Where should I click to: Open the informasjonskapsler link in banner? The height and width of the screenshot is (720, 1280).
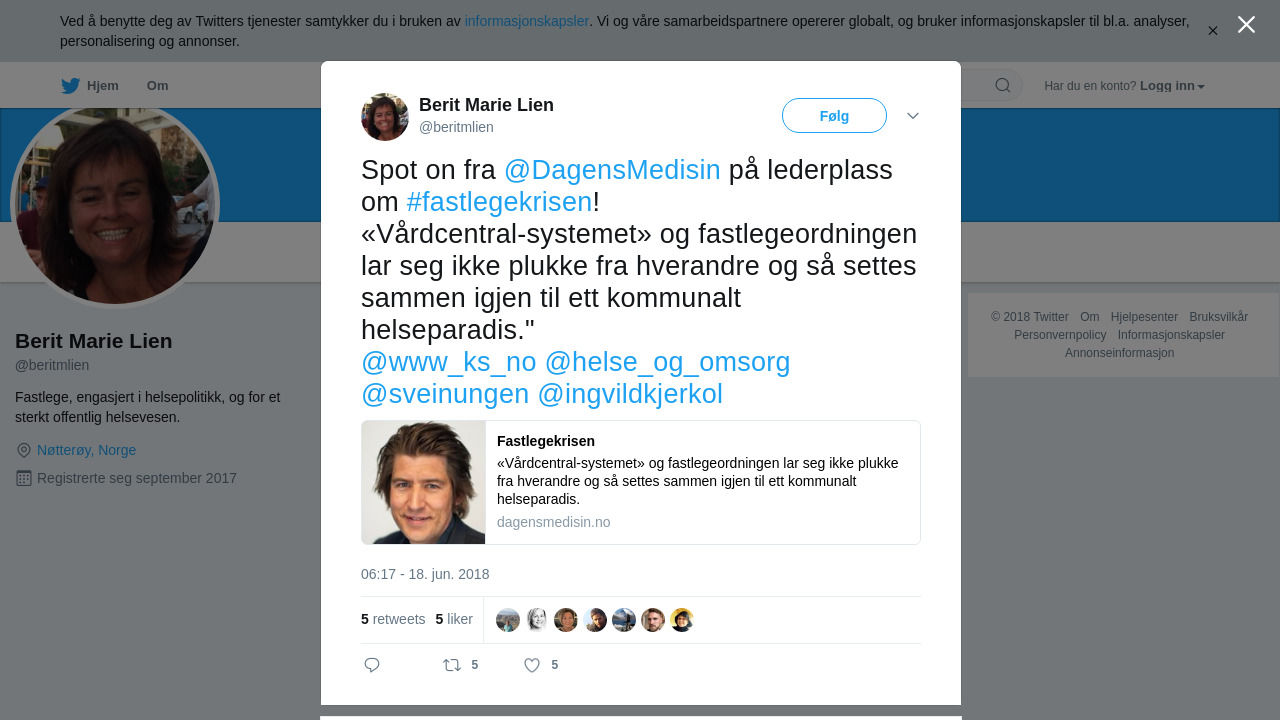point(527,21)
